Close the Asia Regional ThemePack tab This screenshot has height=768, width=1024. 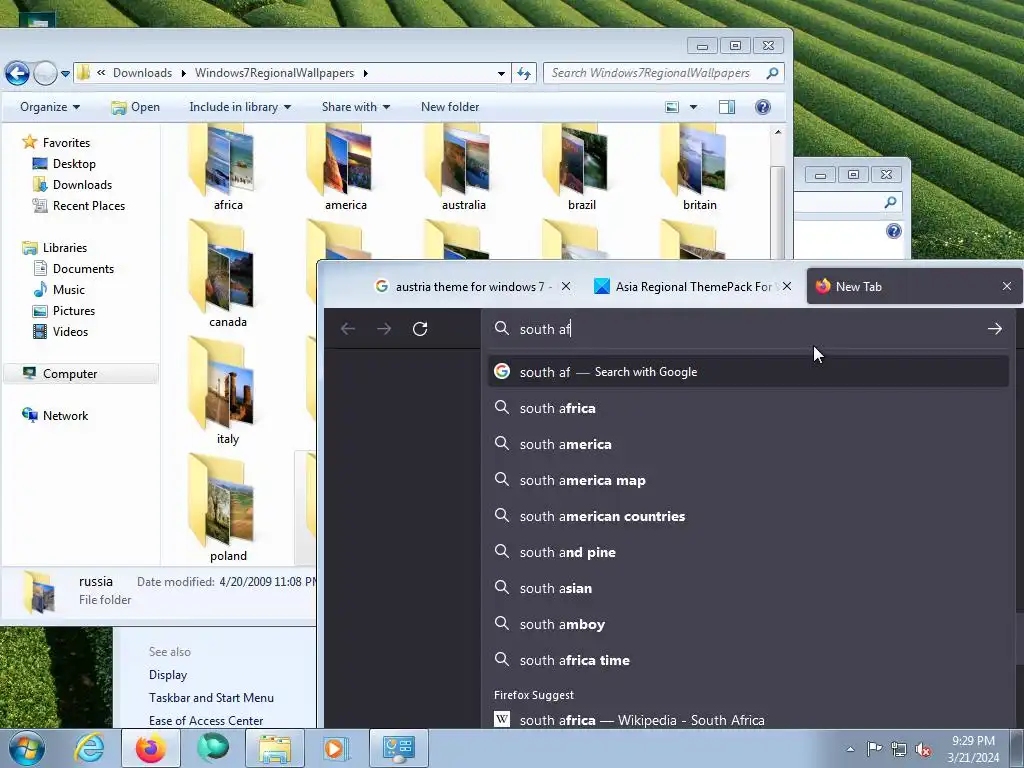tap(787, 287)
